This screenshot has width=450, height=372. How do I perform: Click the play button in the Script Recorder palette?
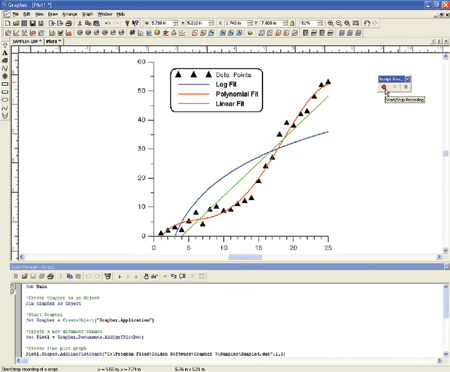395,87
